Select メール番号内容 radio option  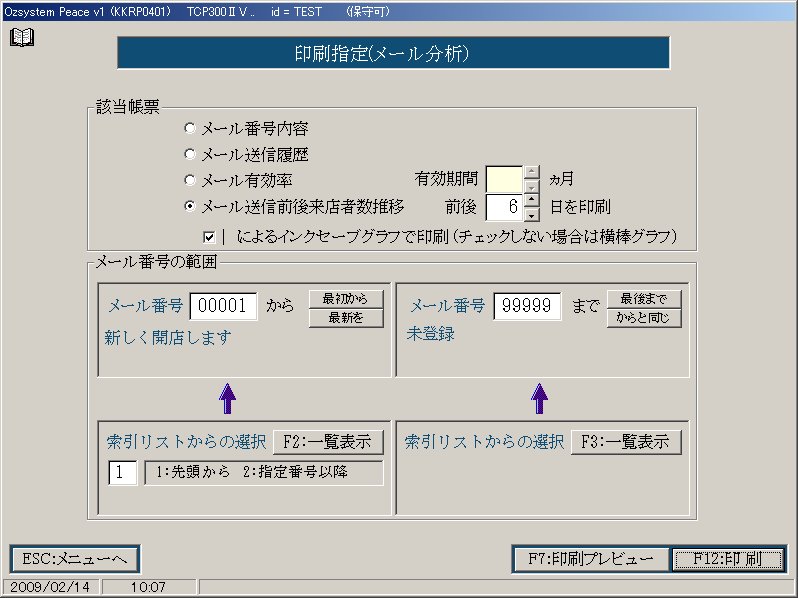click(x=190, y=128)
